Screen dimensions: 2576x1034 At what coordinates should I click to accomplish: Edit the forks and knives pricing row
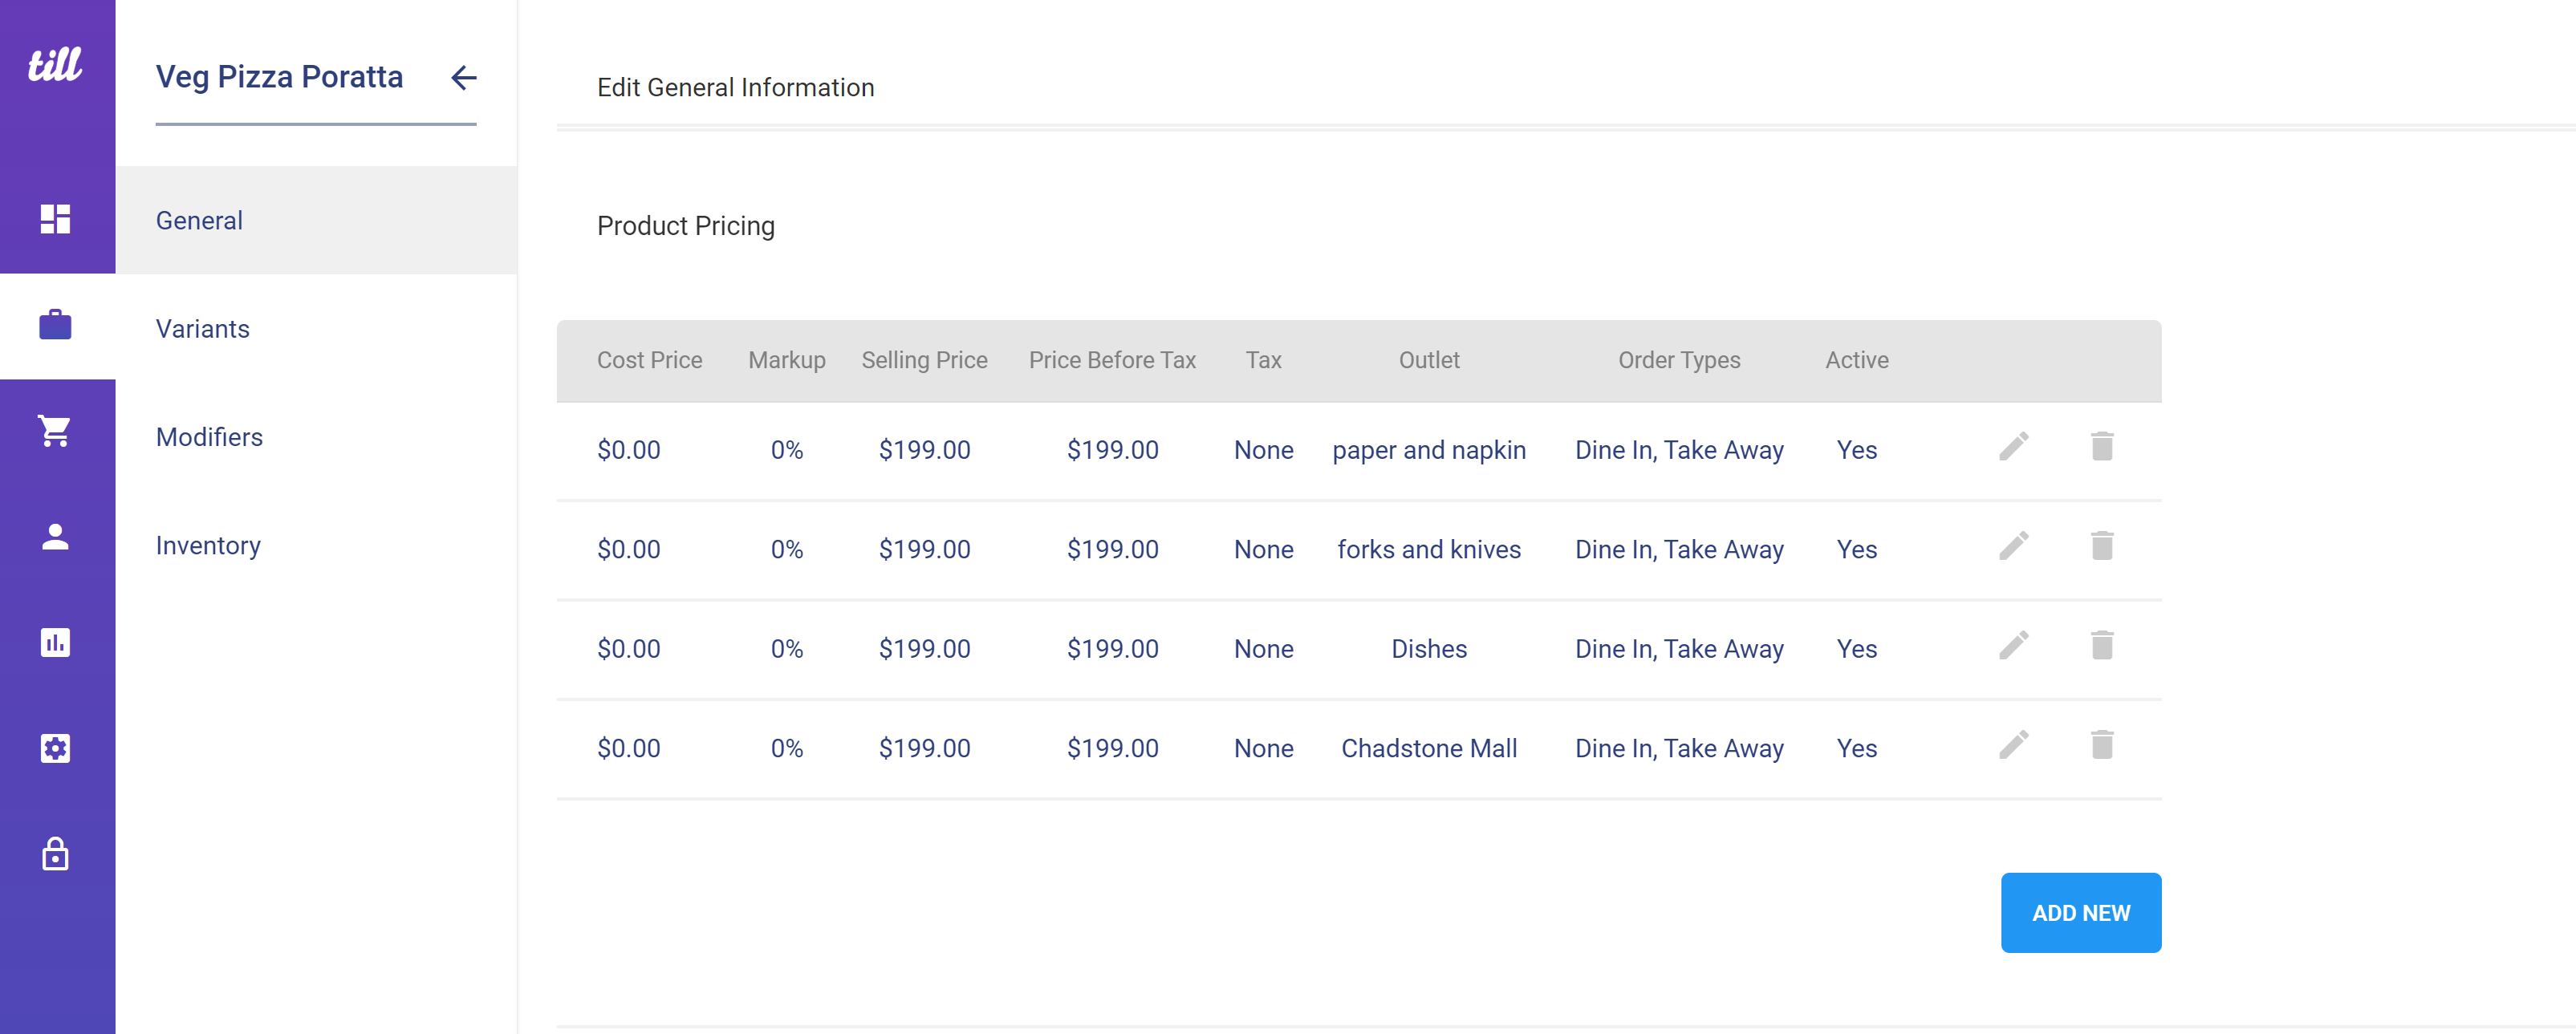point(2014,546)
